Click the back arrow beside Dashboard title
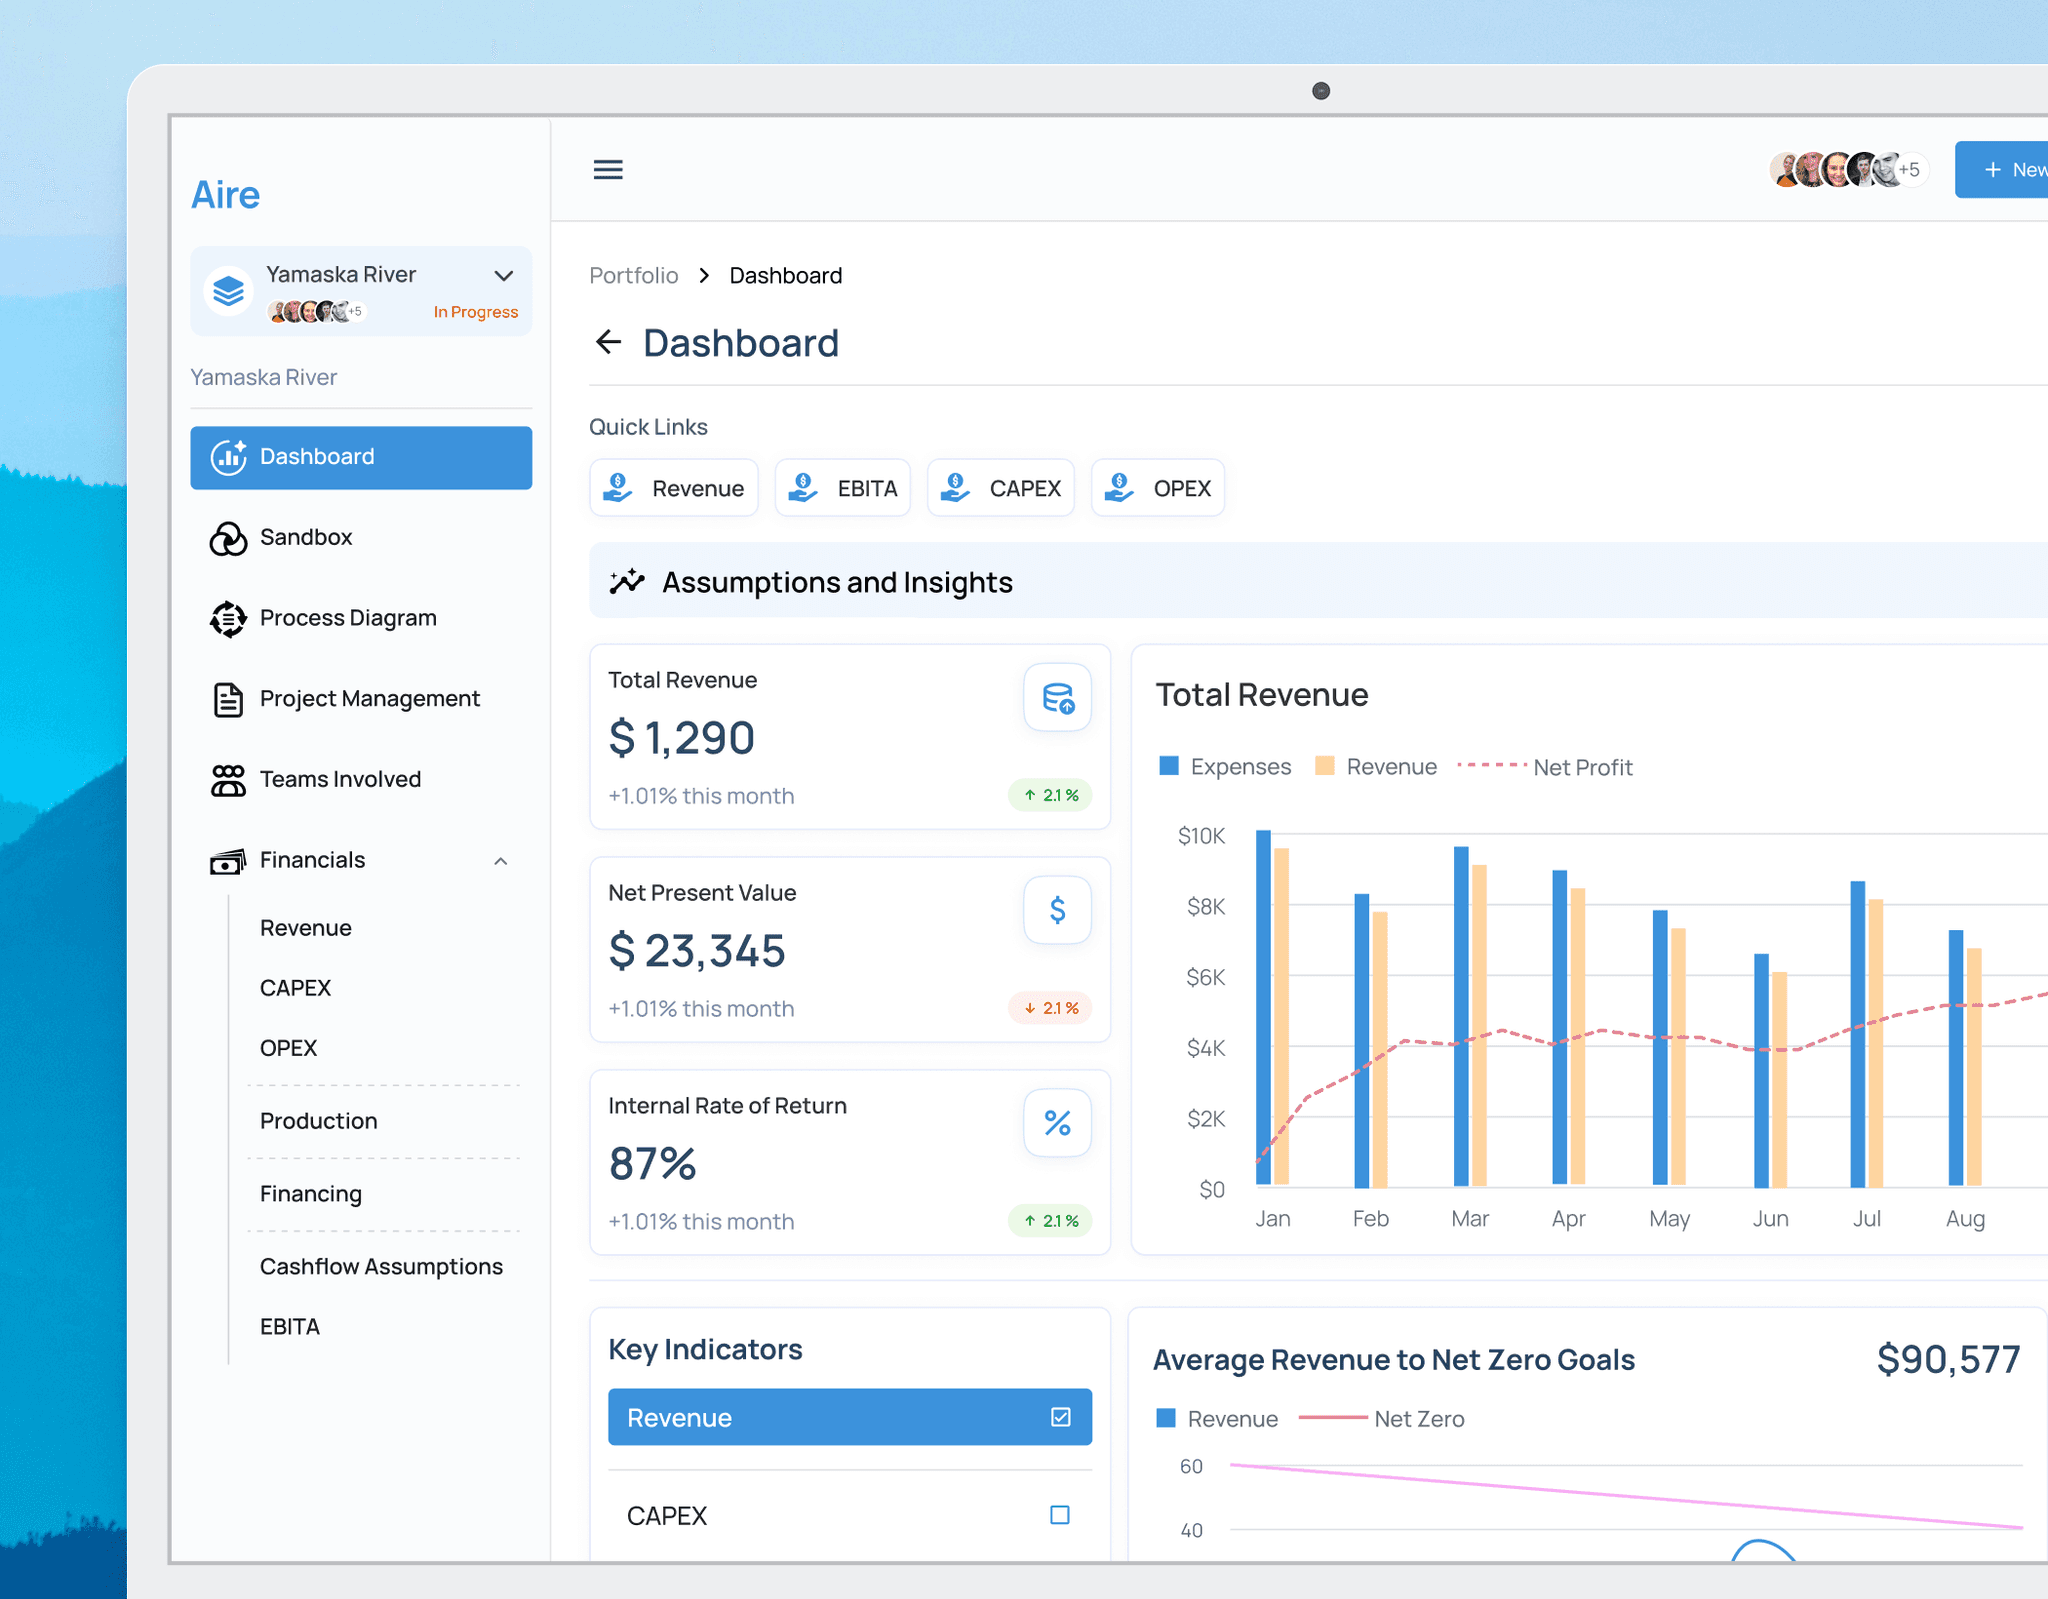Viewport: 2048px width, 1599px height. click(608, 343)
